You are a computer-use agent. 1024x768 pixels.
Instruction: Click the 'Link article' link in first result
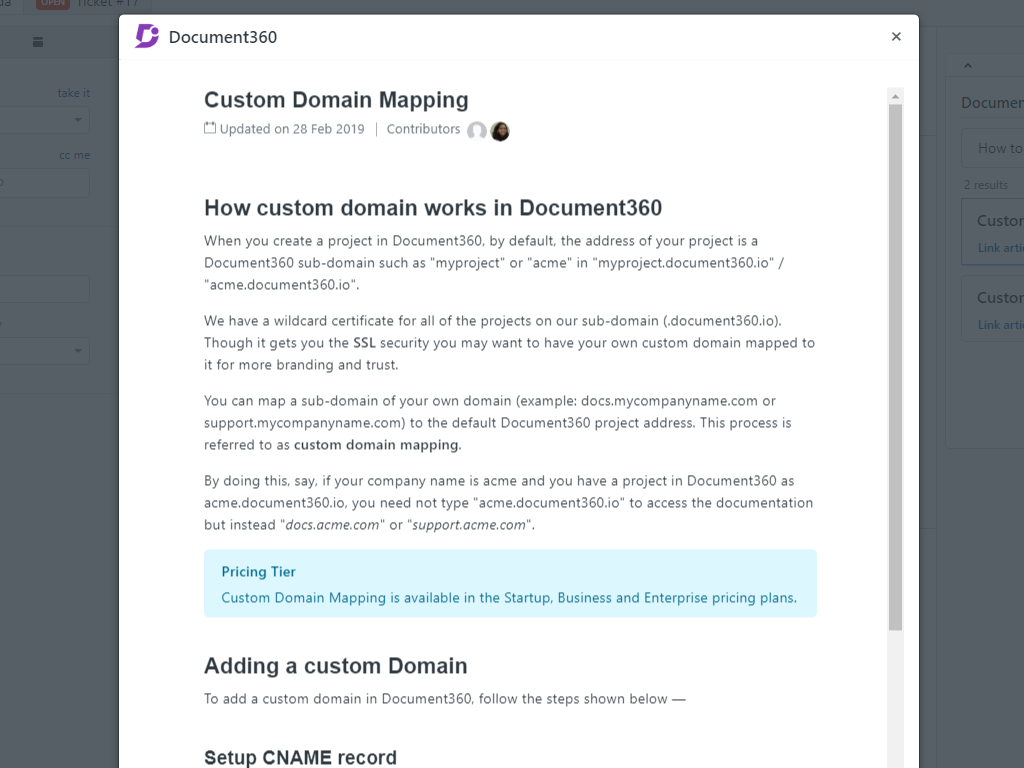pyautogui.click(x=1000, y=248)
